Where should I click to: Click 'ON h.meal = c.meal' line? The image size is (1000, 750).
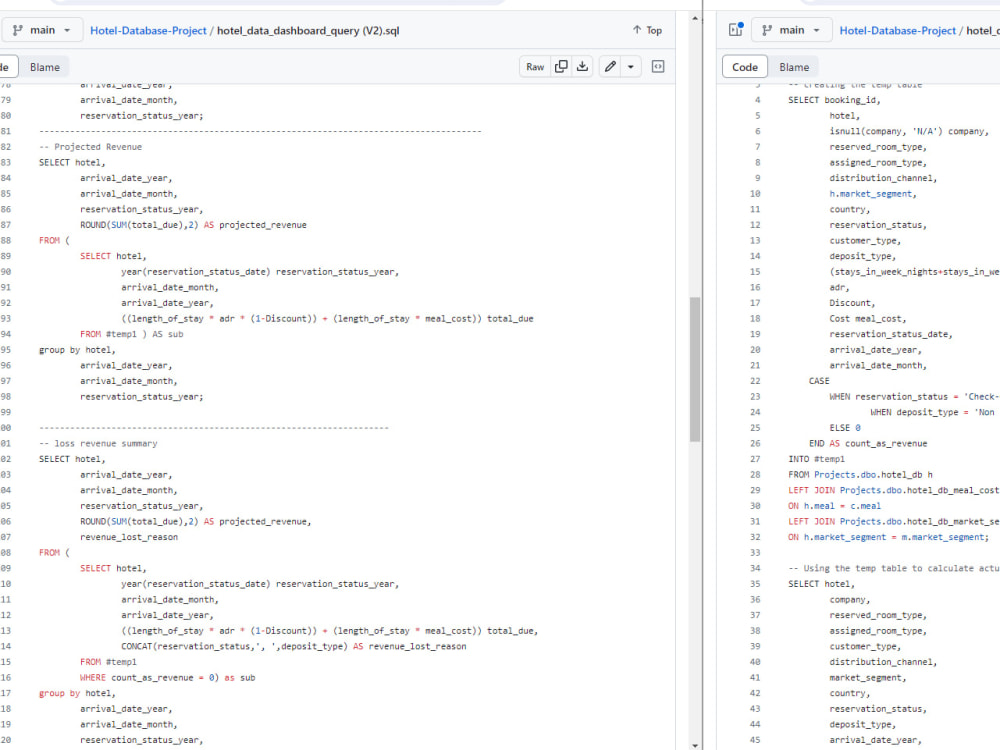[834, 506]
